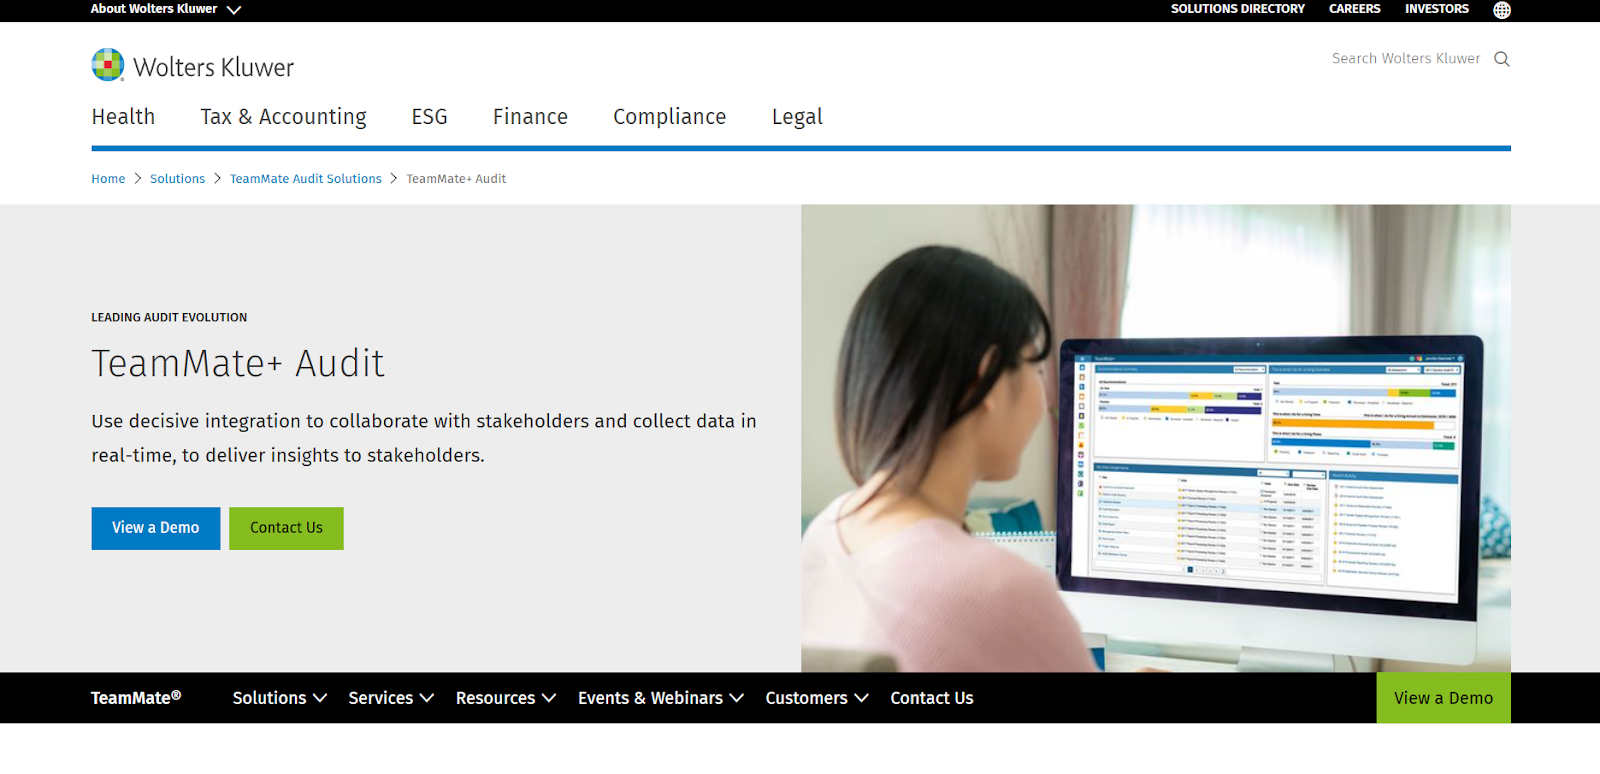Click the Wolters Kluwer logo icon
Screen dimensions: 1600x774
click(108, 65)
